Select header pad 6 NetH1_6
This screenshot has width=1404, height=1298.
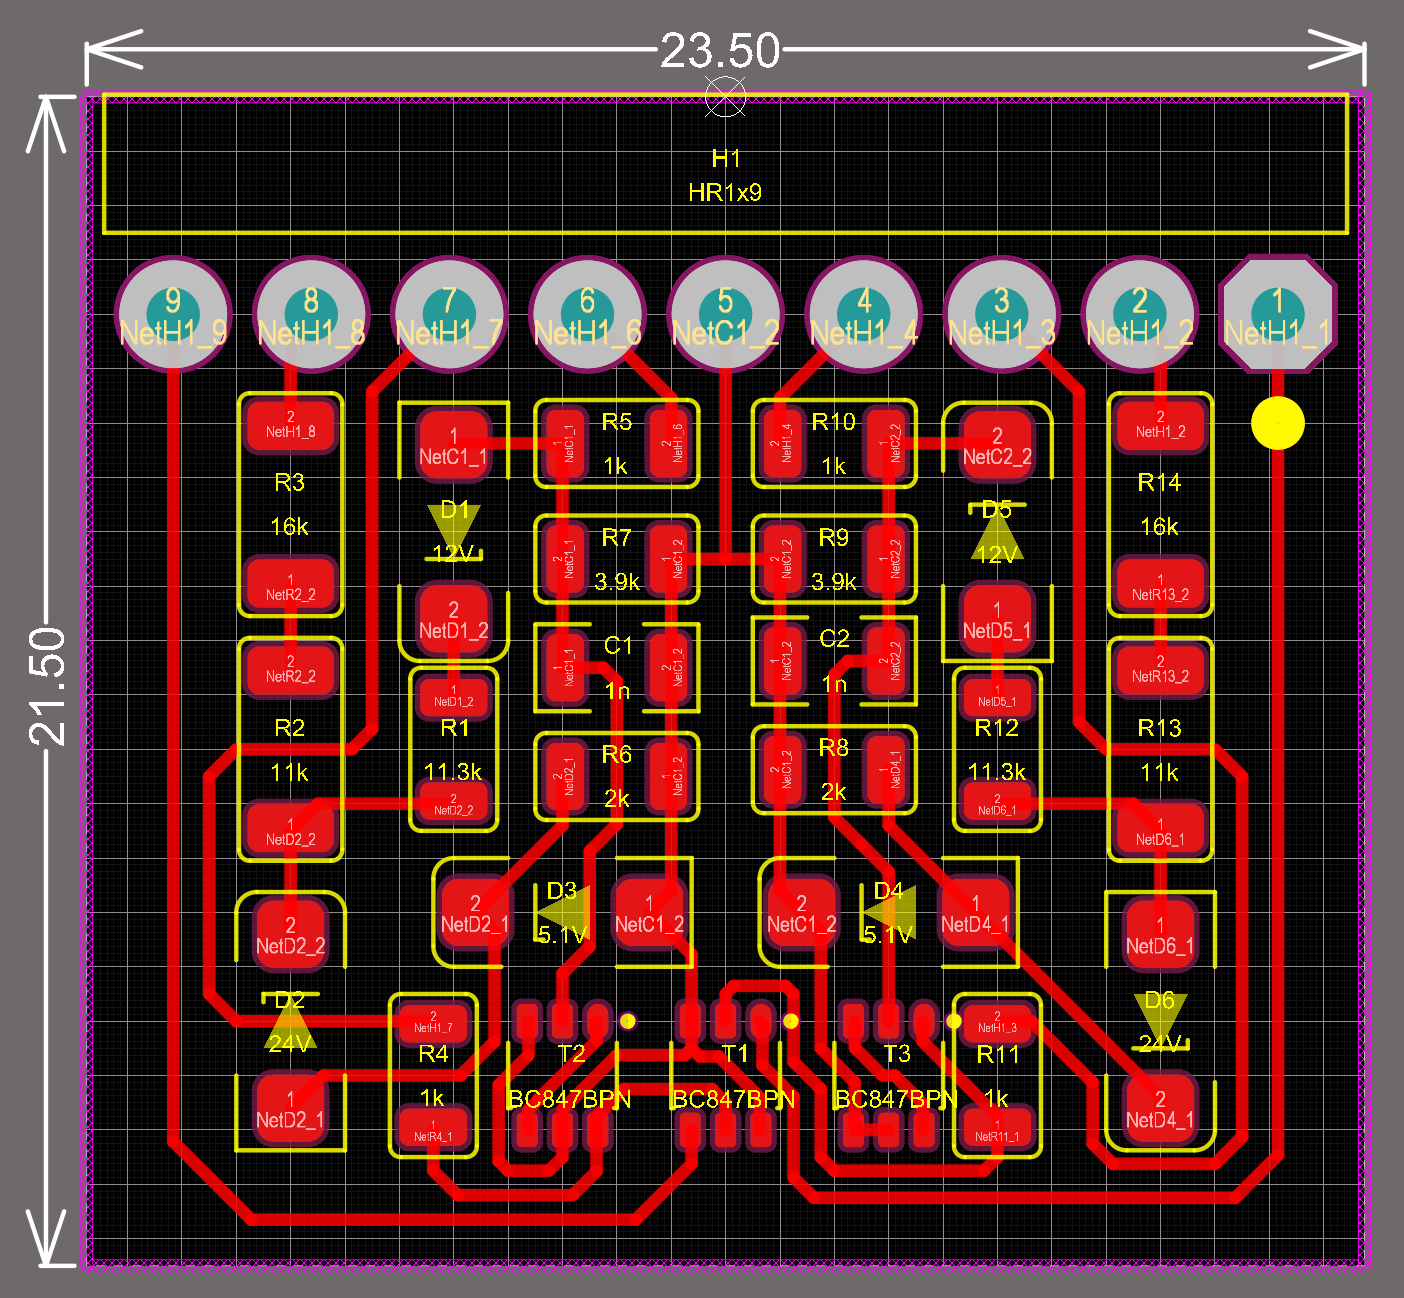click(x=587, y=314)
